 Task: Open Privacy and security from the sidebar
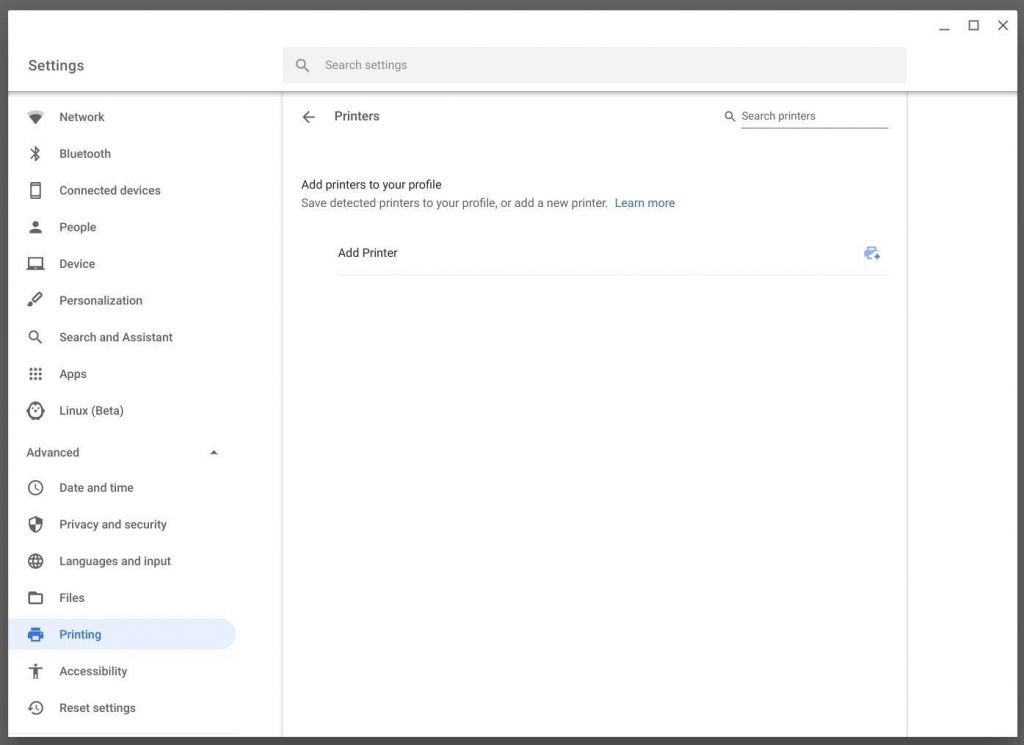[x=113, y=524]
